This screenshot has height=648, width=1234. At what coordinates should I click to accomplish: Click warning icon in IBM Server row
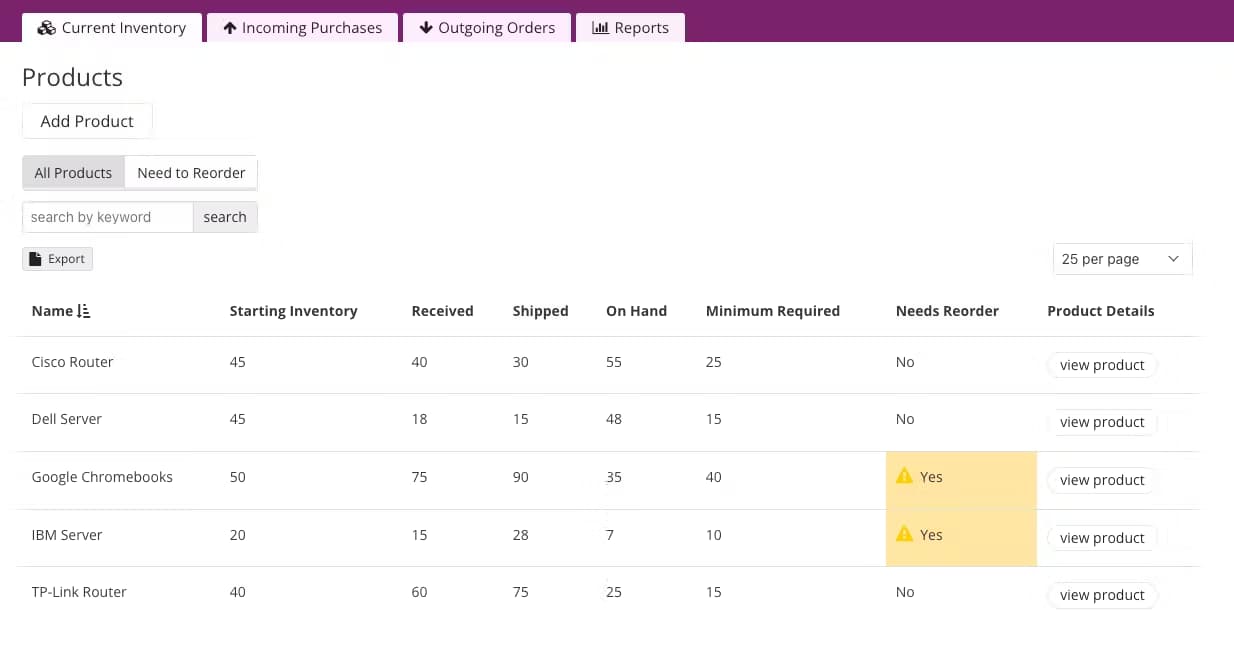point(904,535)
